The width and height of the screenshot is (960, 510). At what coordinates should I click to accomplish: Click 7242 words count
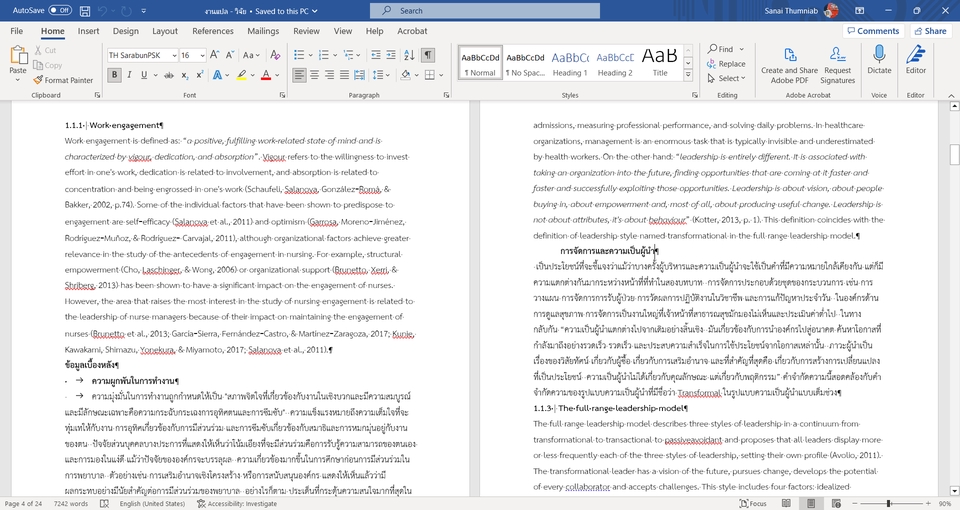tap(70, 503)
